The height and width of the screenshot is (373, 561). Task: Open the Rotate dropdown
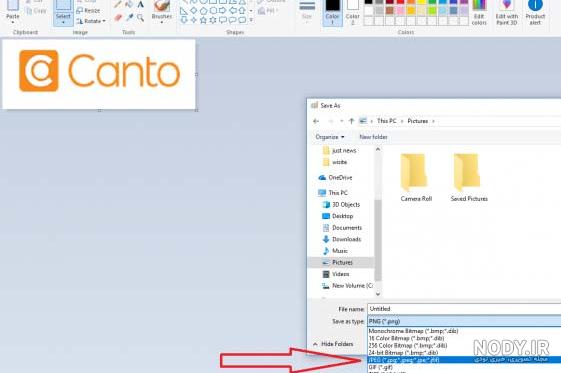point(91,21)
